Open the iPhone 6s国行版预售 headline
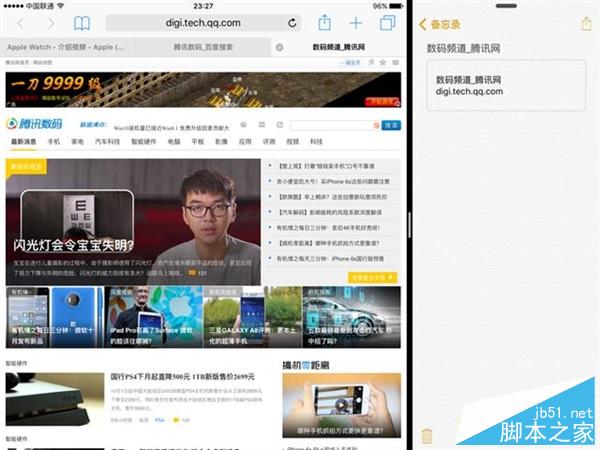600x450 pixels. pyautogui.click(x=330, y=259)
